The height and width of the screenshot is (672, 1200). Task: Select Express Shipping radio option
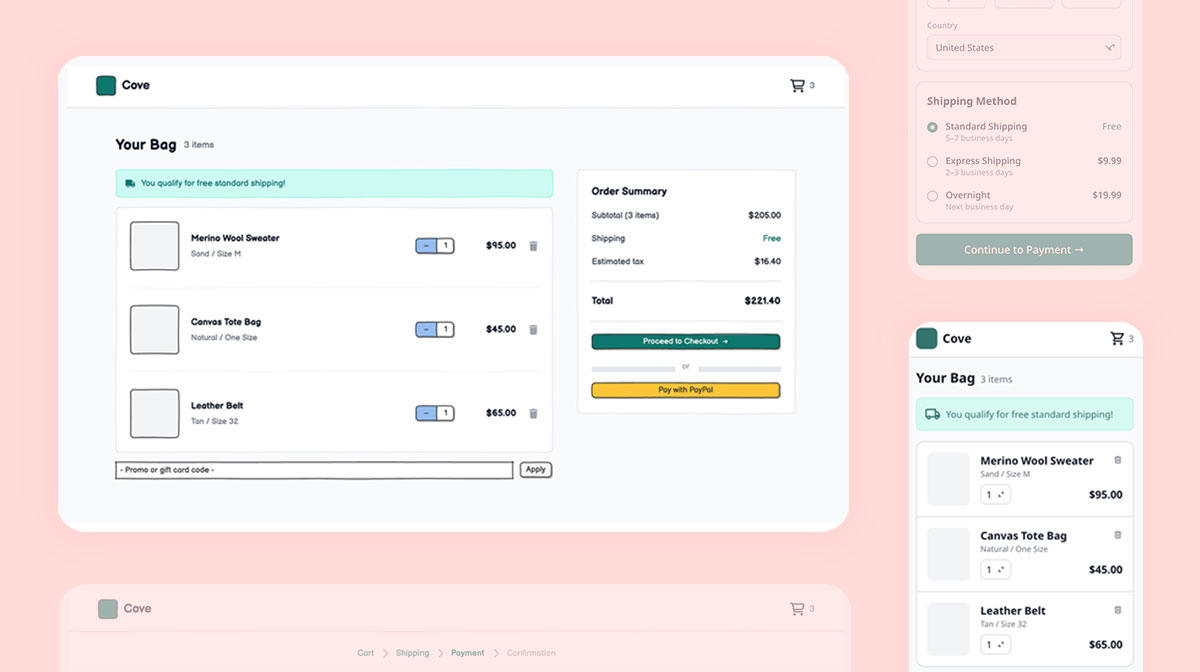pyautogui.click(x=932, y=161)
